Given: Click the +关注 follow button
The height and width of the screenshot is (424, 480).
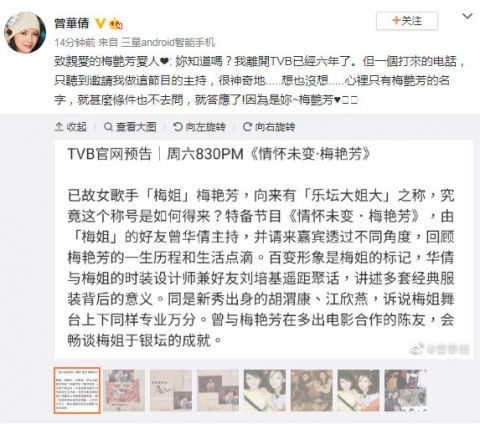Looking at the screenshot, I should [407, 21].
